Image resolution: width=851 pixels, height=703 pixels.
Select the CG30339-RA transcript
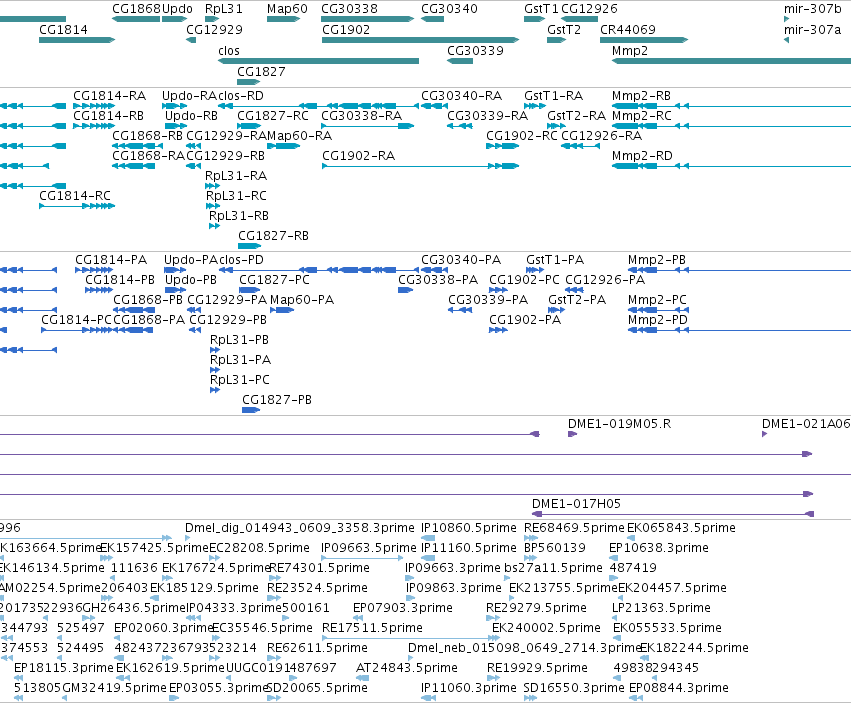(460, 126)
